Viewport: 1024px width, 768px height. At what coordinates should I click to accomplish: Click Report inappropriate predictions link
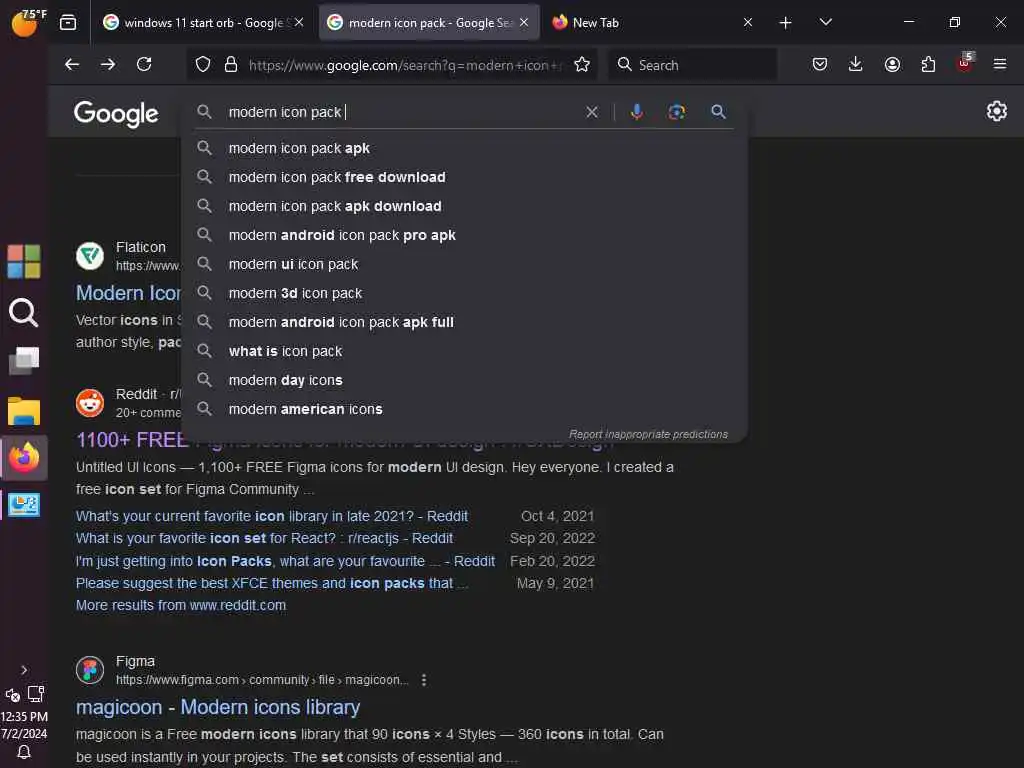click(x=648, y=434)
